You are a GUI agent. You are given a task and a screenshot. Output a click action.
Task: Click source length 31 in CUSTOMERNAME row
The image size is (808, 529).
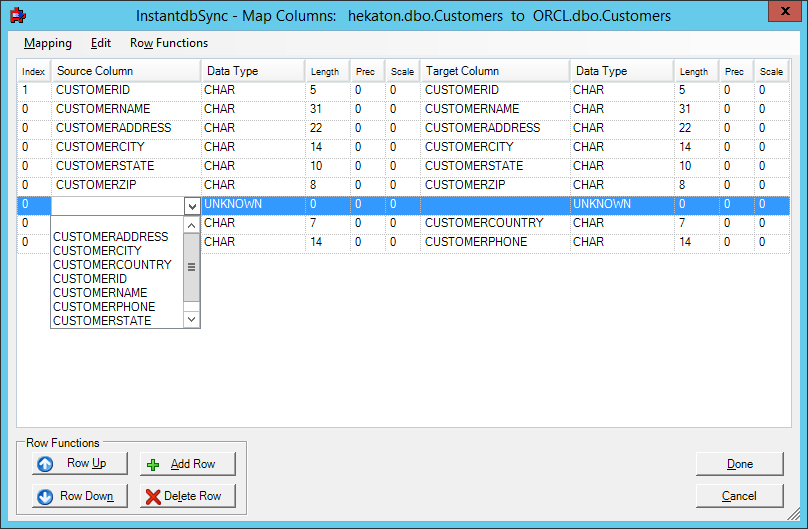pos(328,109)
